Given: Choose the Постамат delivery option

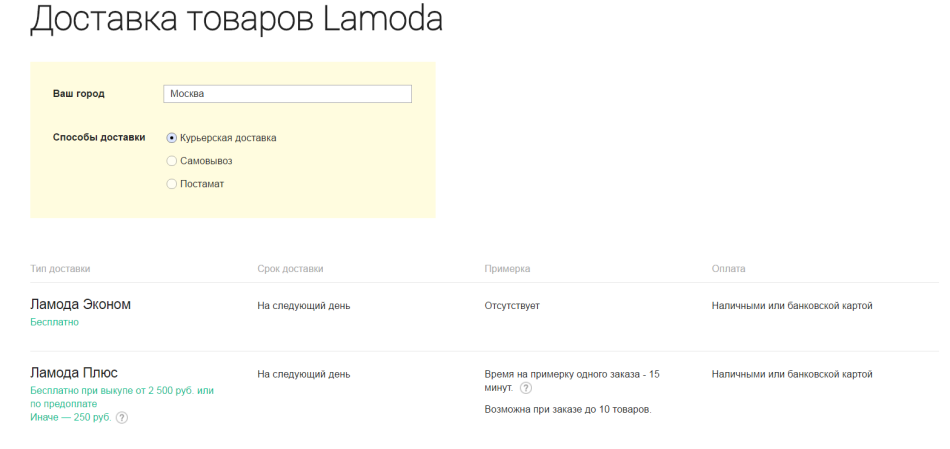Looking at the screenshot, I should click(x=171, y=184).
